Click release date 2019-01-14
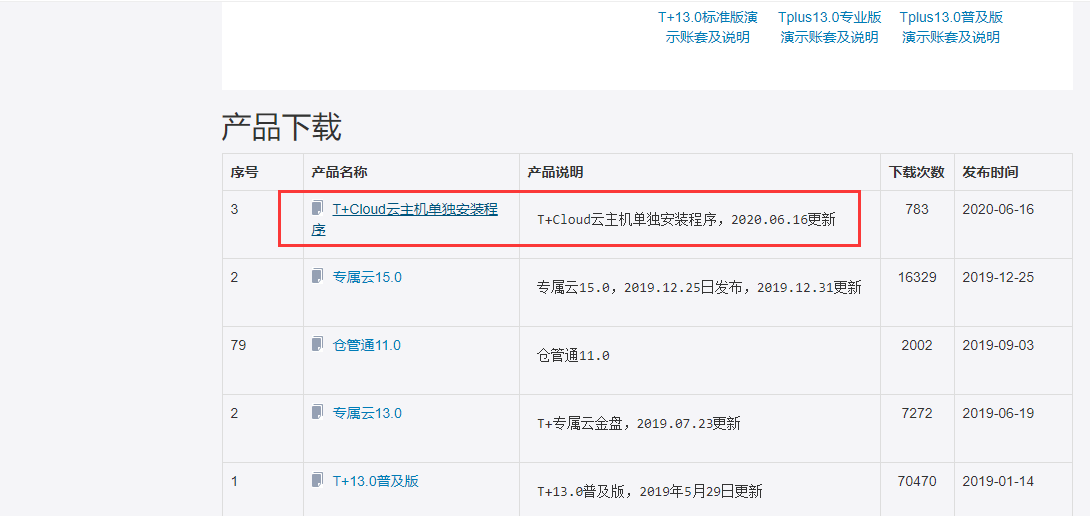This screenshot has width=1090, height=516. (998, 481)
